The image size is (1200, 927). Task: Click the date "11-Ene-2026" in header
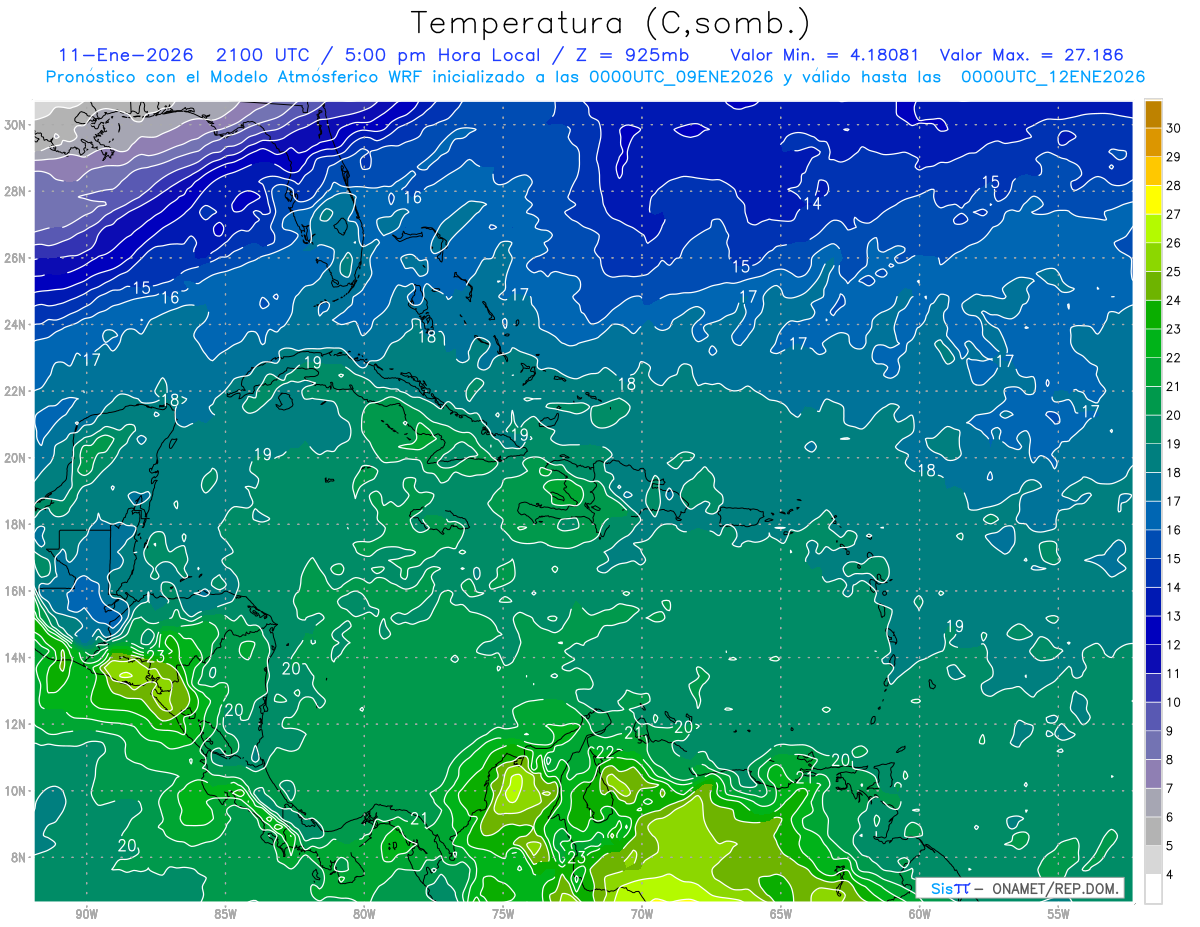[125, 55]
